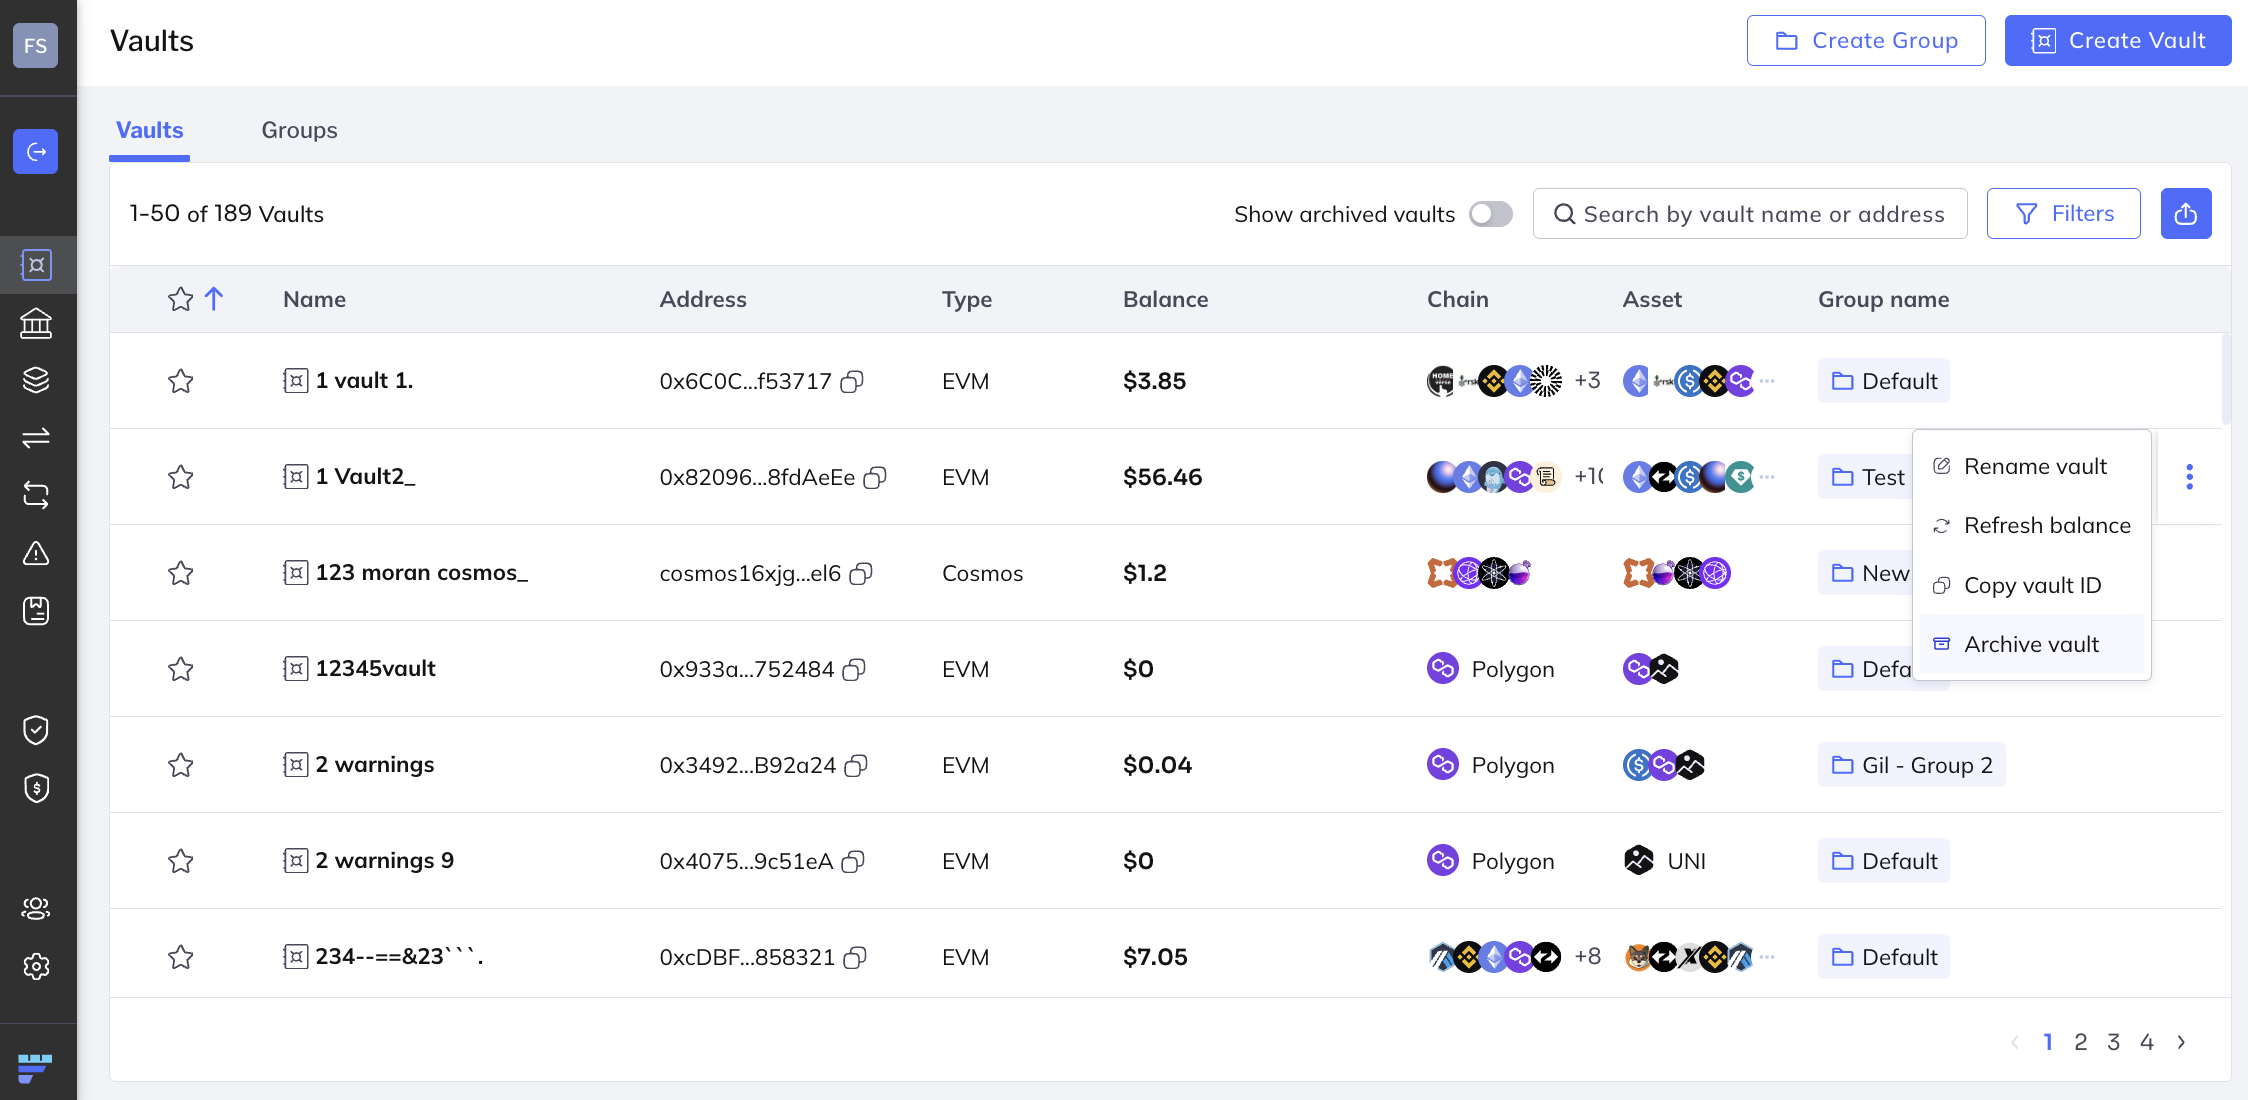Click the Create Vault button

click(2118, 41)
